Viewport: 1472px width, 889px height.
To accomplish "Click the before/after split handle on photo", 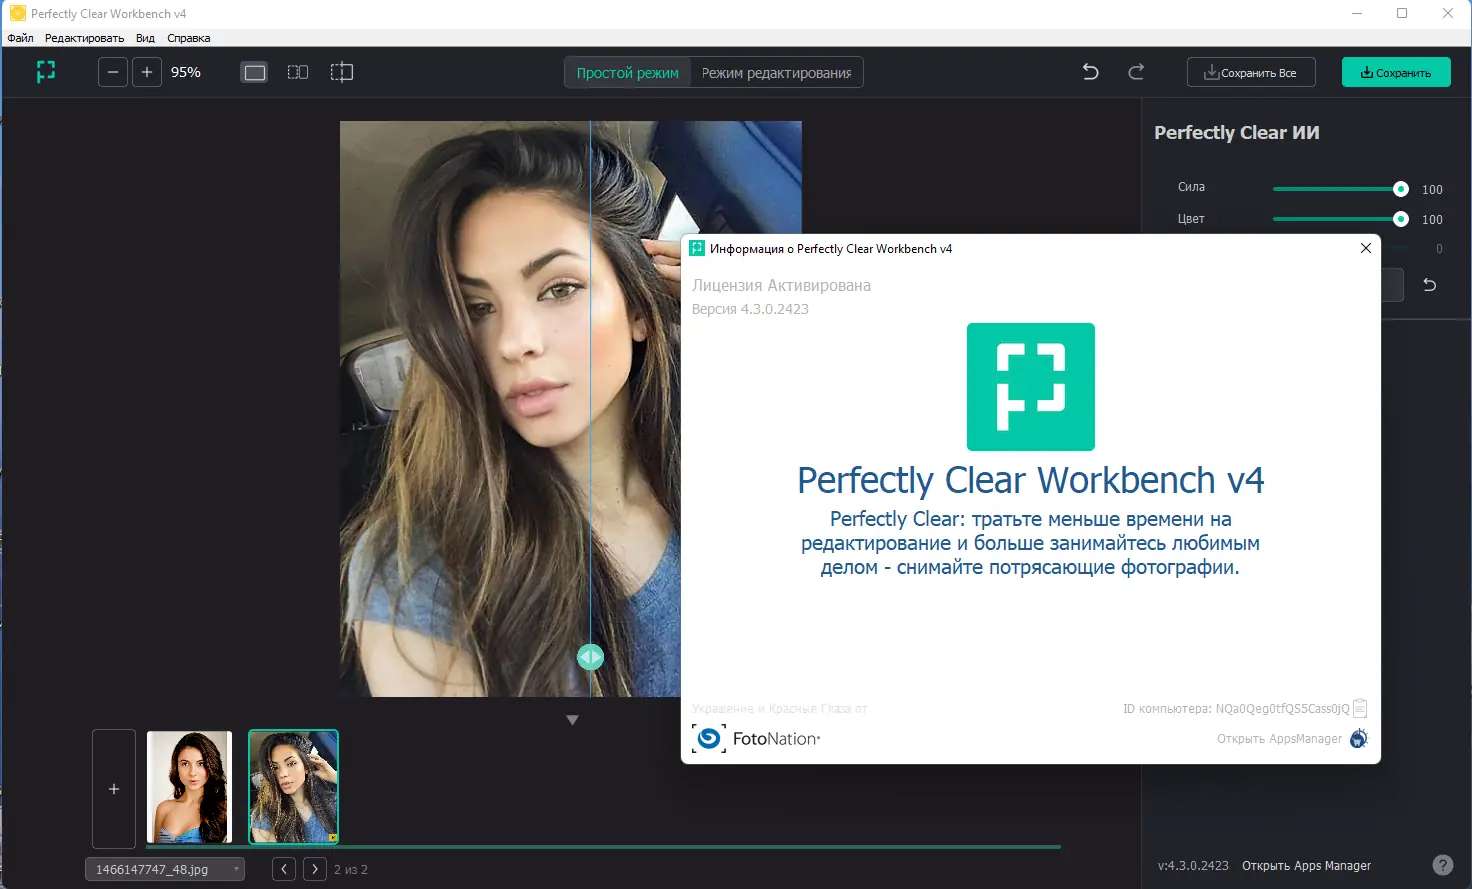I will point(590,657).
